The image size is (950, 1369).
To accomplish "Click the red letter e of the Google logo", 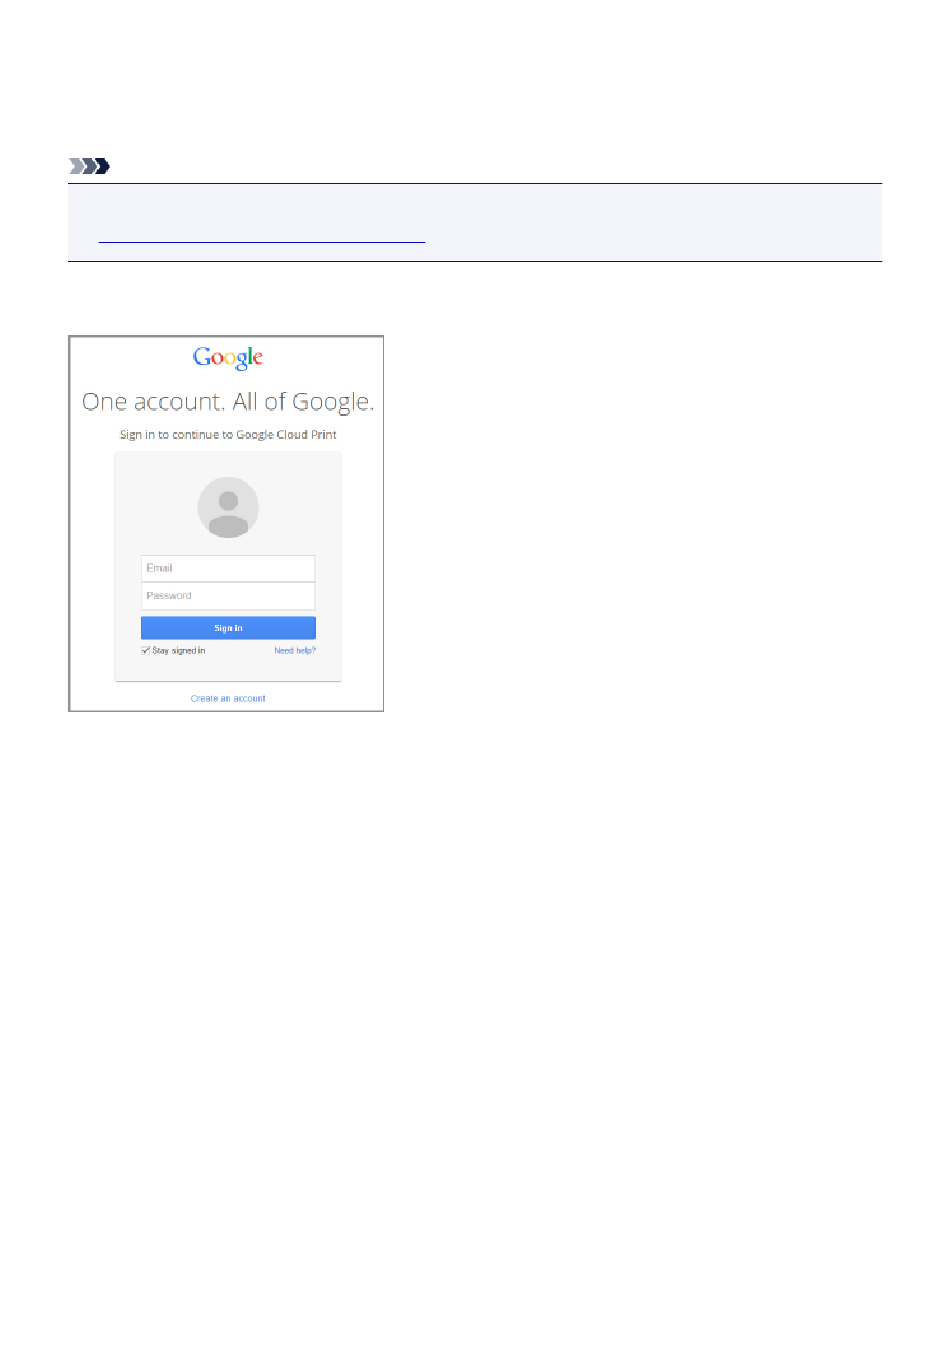I will [x=259, y=358].
